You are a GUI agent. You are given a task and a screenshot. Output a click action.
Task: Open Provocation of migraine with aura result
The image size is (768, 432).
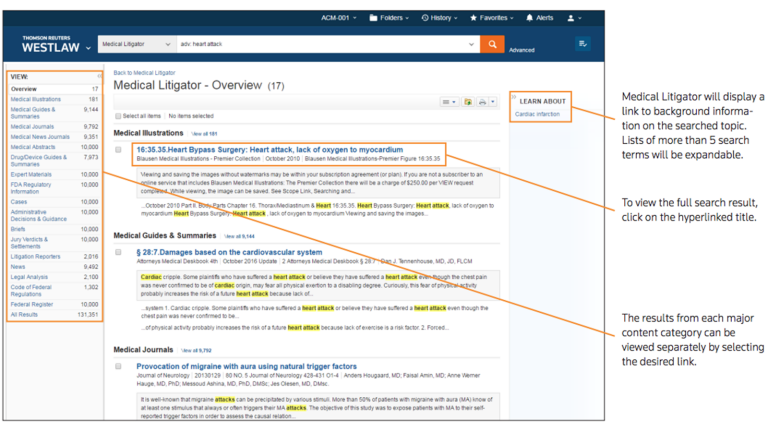point(246,366)
